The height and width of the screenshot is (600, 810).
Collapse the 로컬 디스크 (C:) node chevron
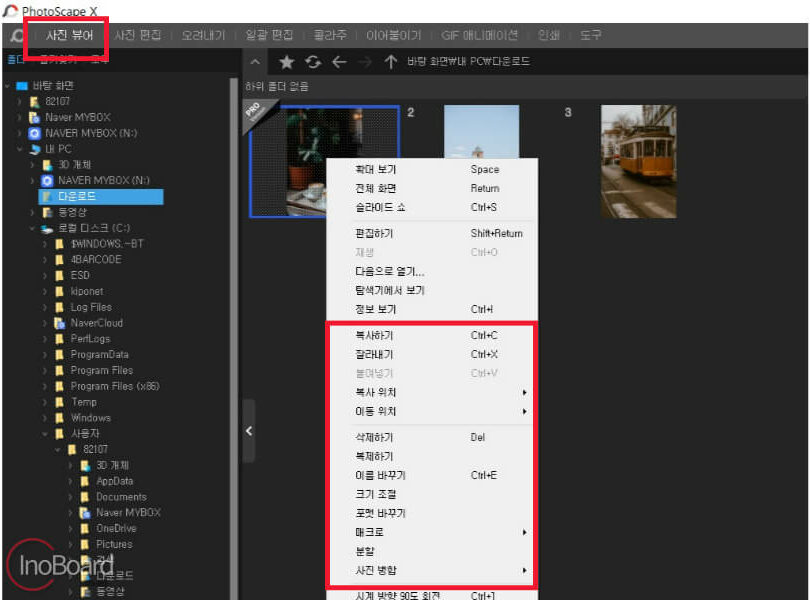33,228
